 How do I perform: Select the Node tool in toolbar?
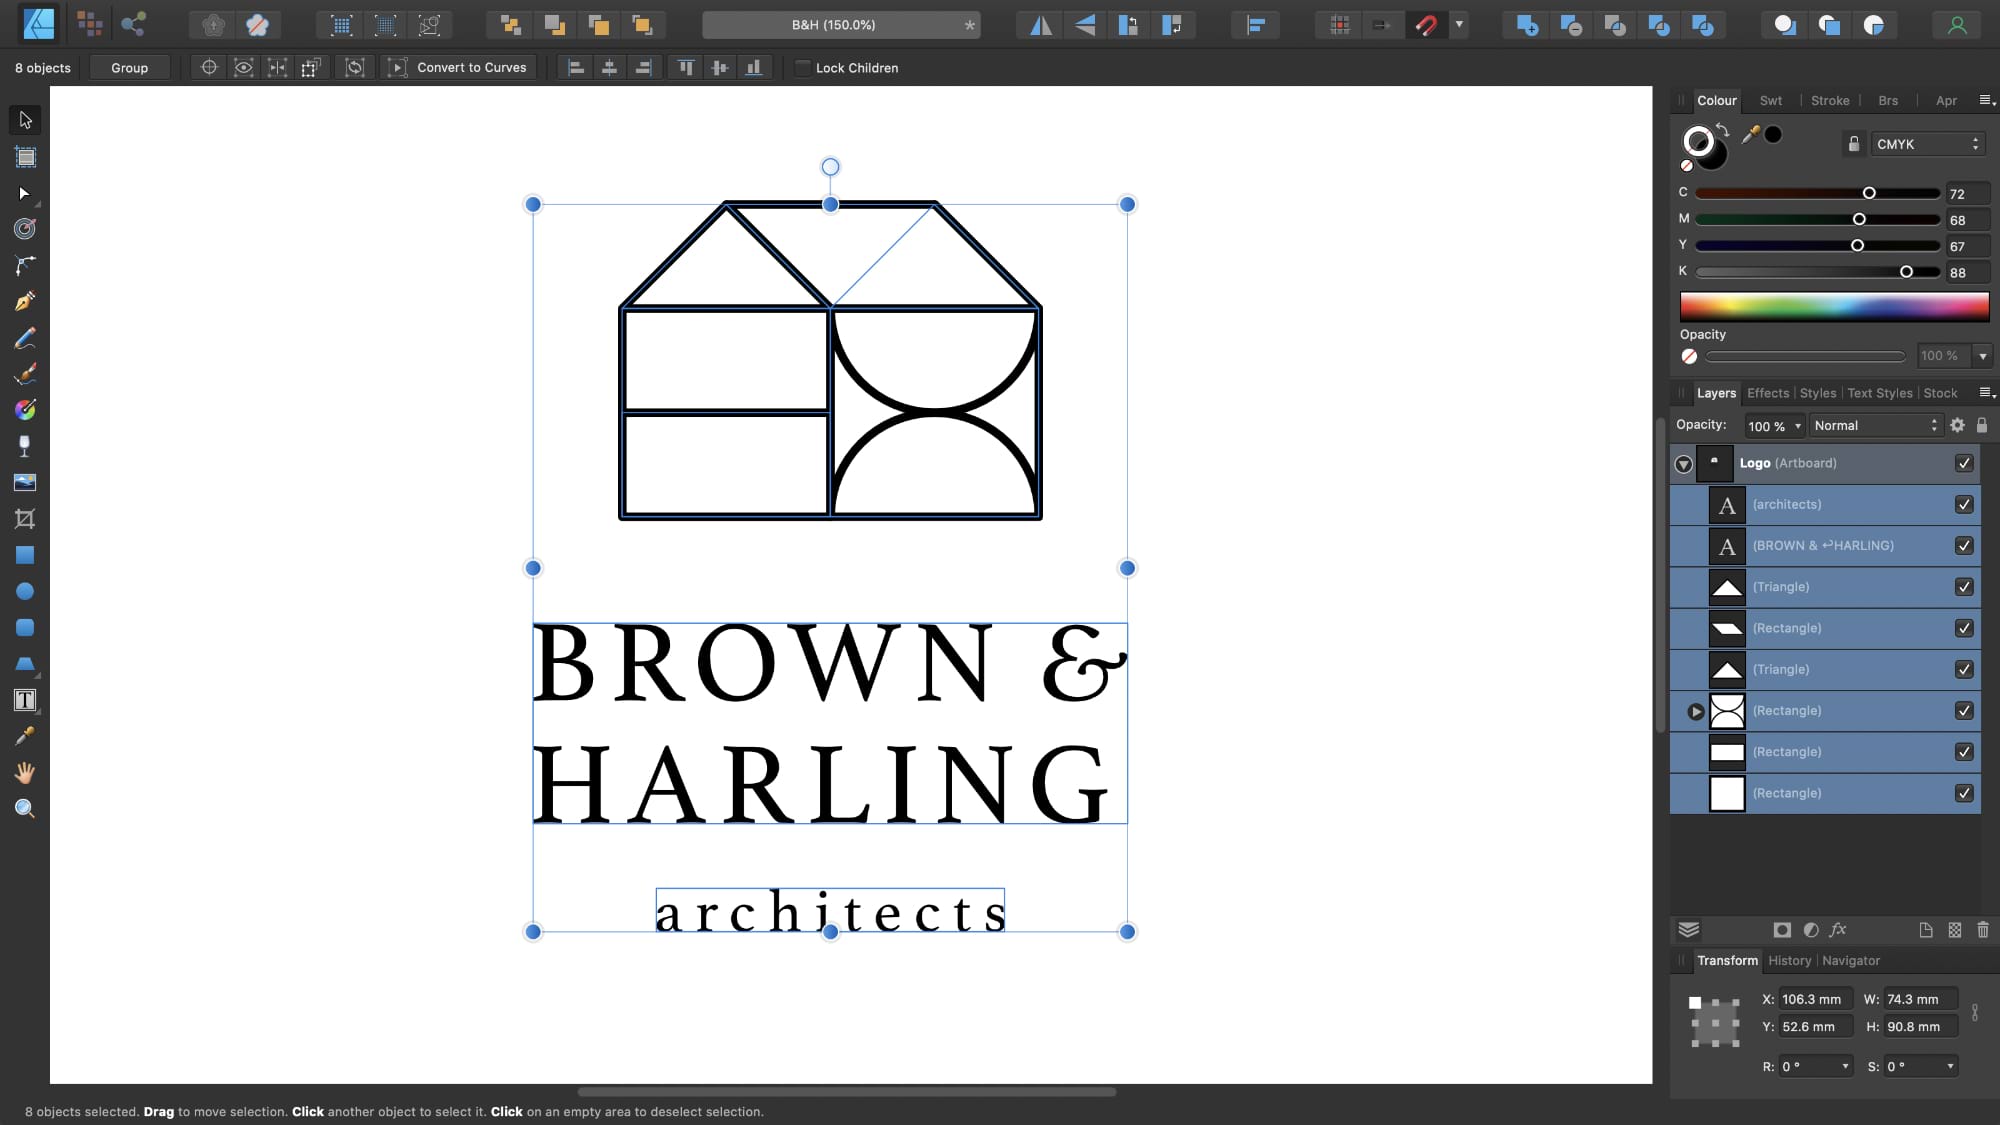tap(25, 192)
